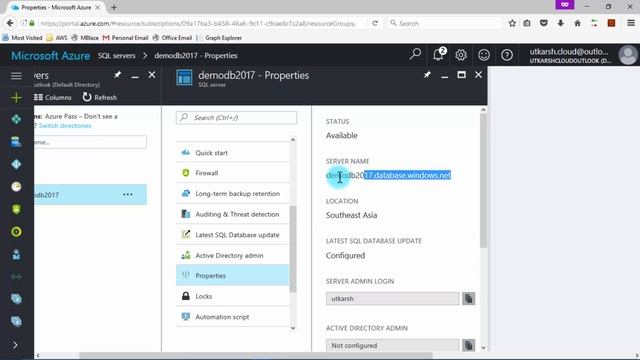
Task: Open the AWS bookmarks folder
Action: pyautogui.click(x=57, y=38)
